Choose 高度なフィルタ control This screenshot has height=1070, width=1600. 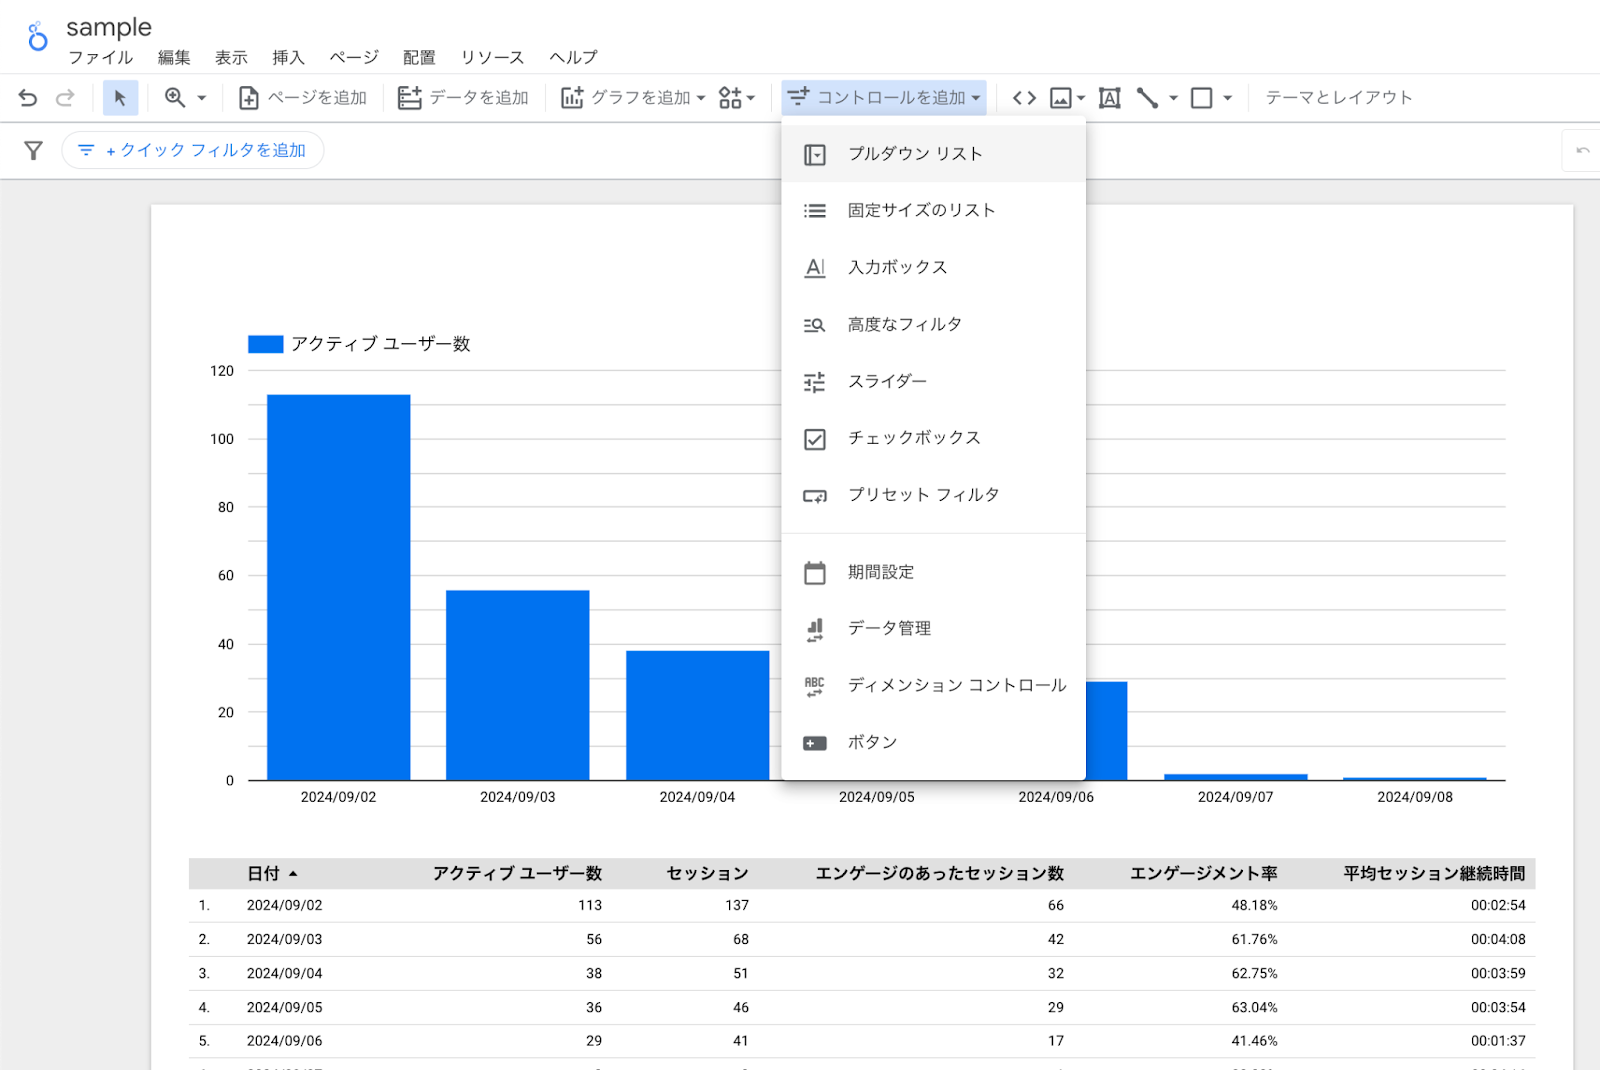pyautogui.click(x=933, y=325)
